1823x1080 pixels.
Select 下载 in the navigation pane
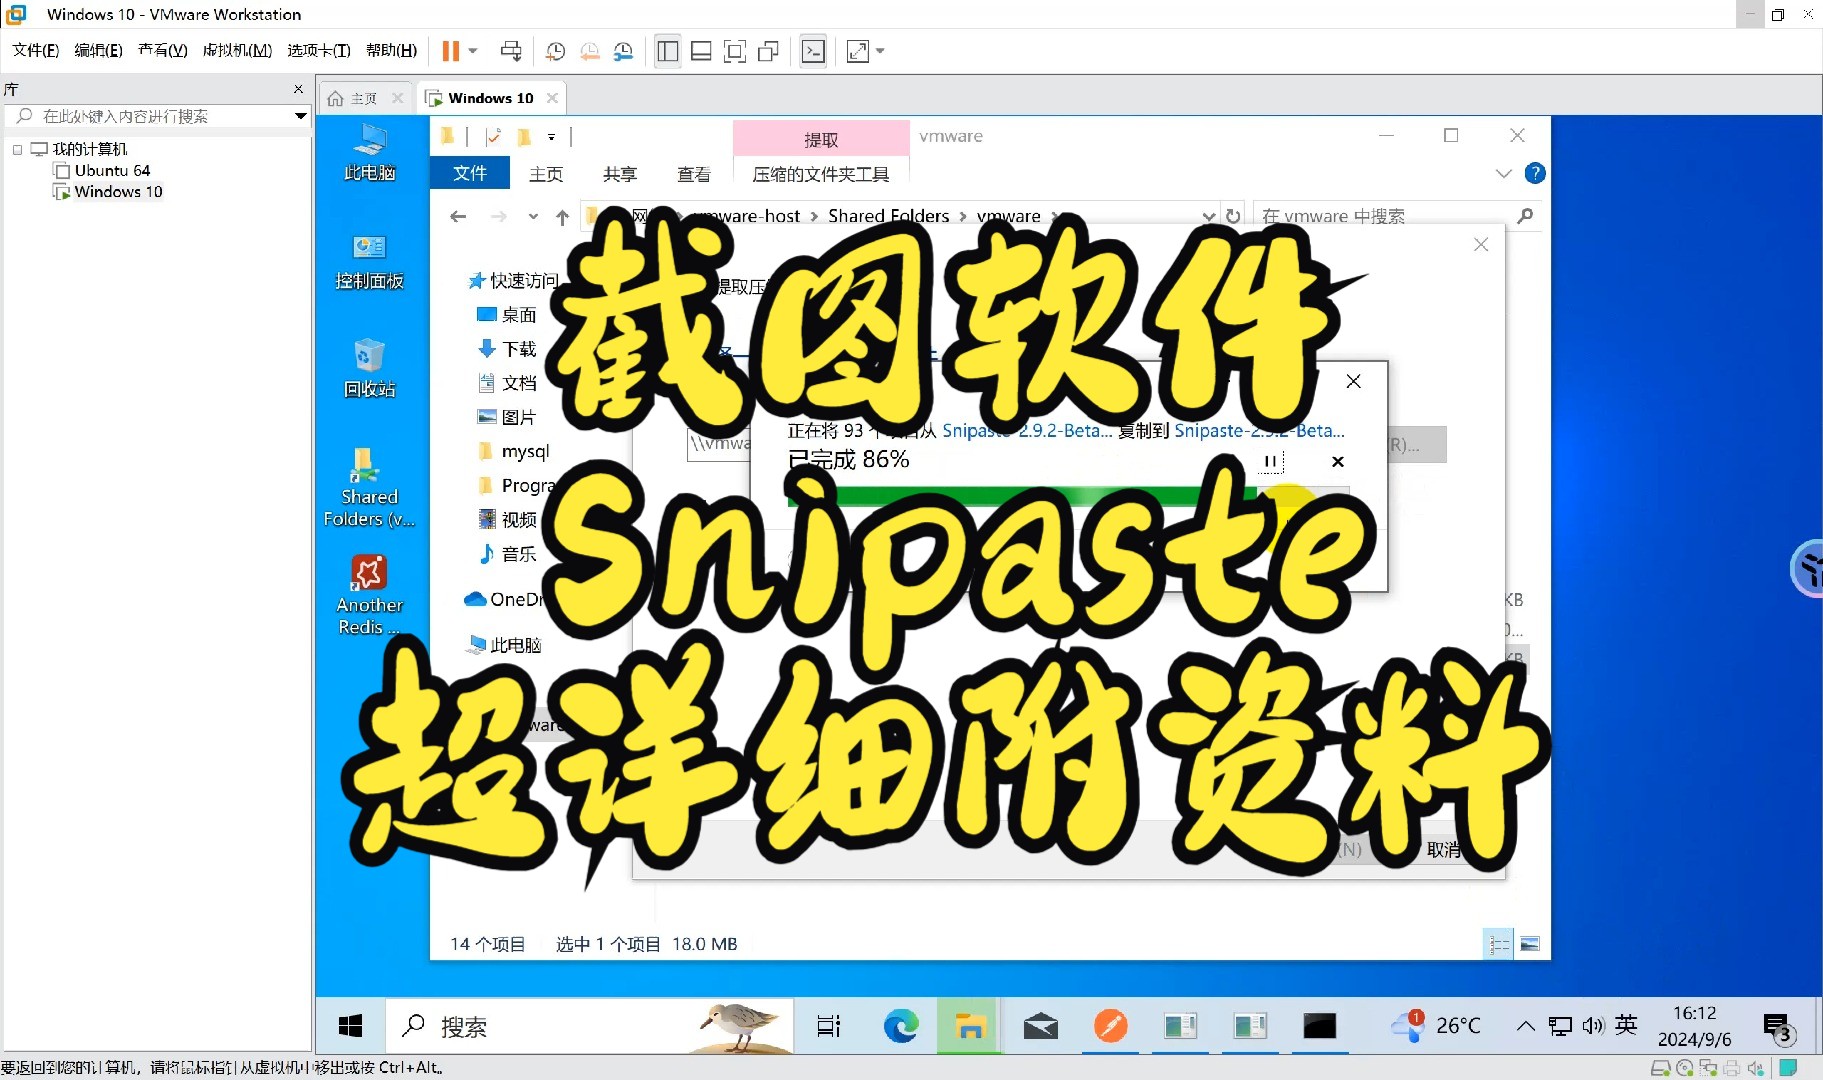coord(508,349)
